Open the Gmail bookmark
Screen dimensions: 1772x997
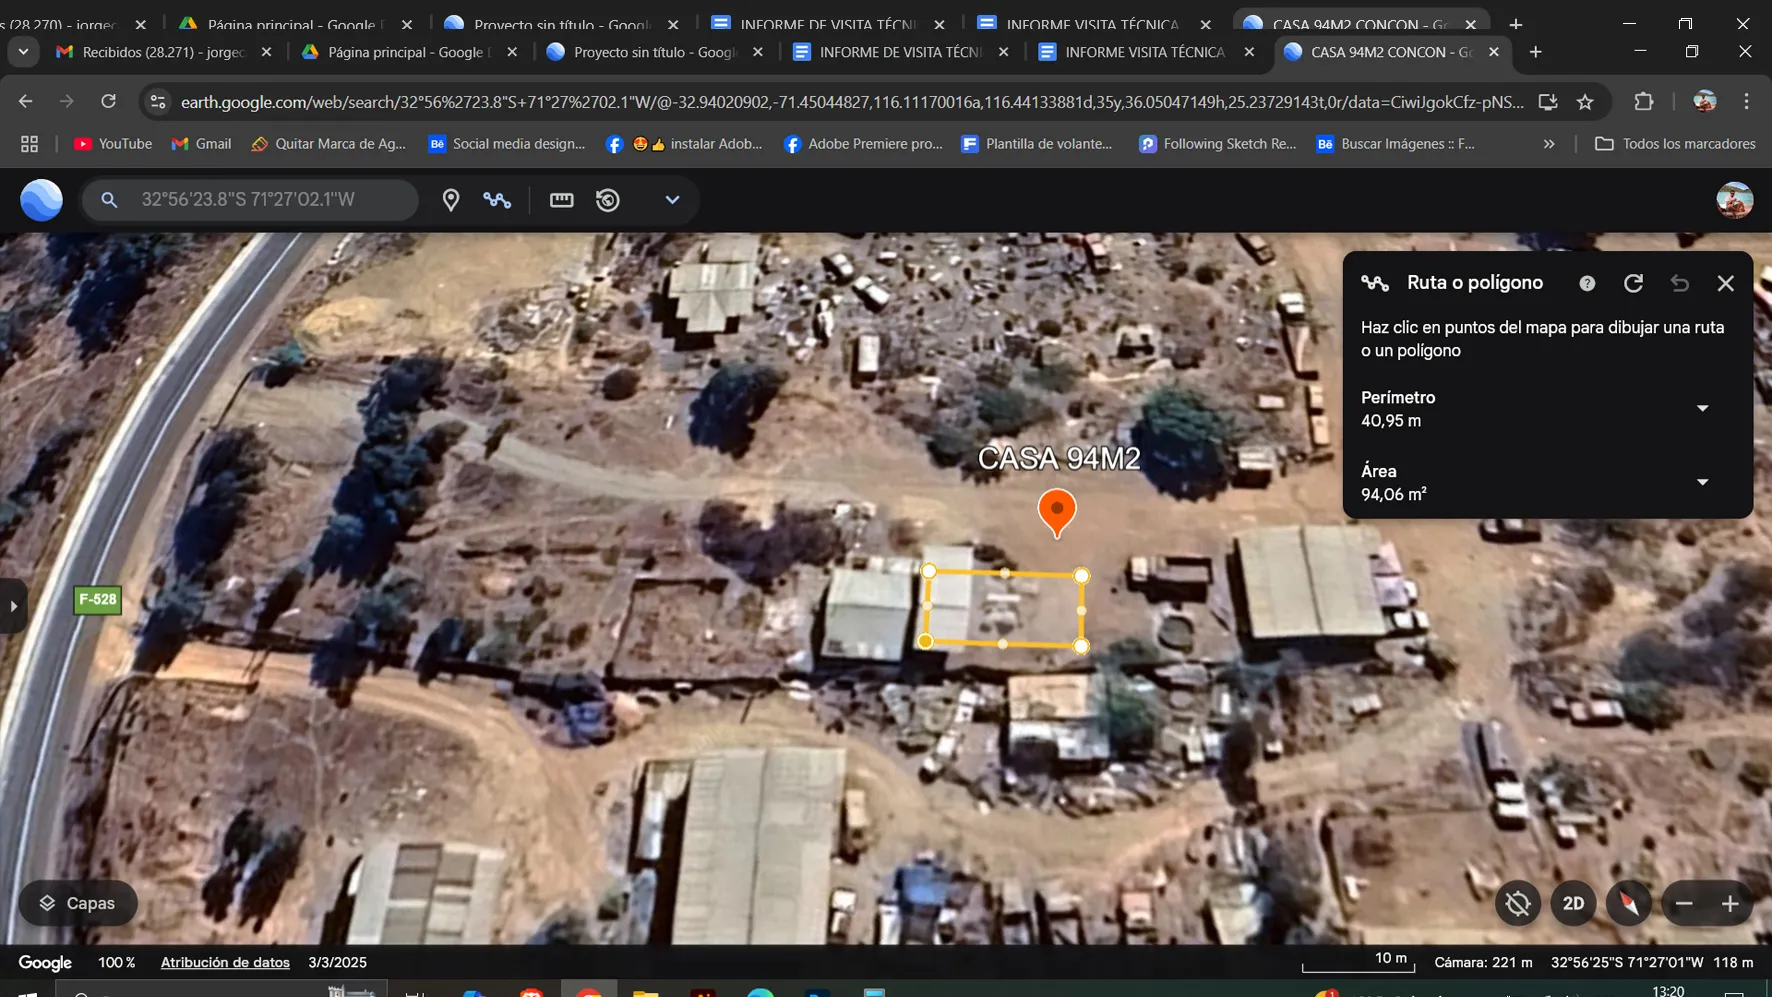tap(201, 144)
